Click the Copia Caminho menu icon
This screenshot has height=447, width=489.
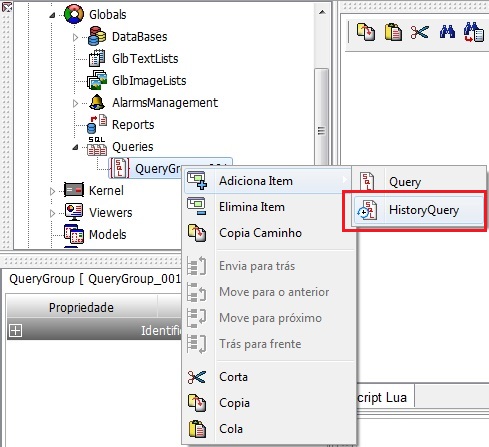point(197,232)
